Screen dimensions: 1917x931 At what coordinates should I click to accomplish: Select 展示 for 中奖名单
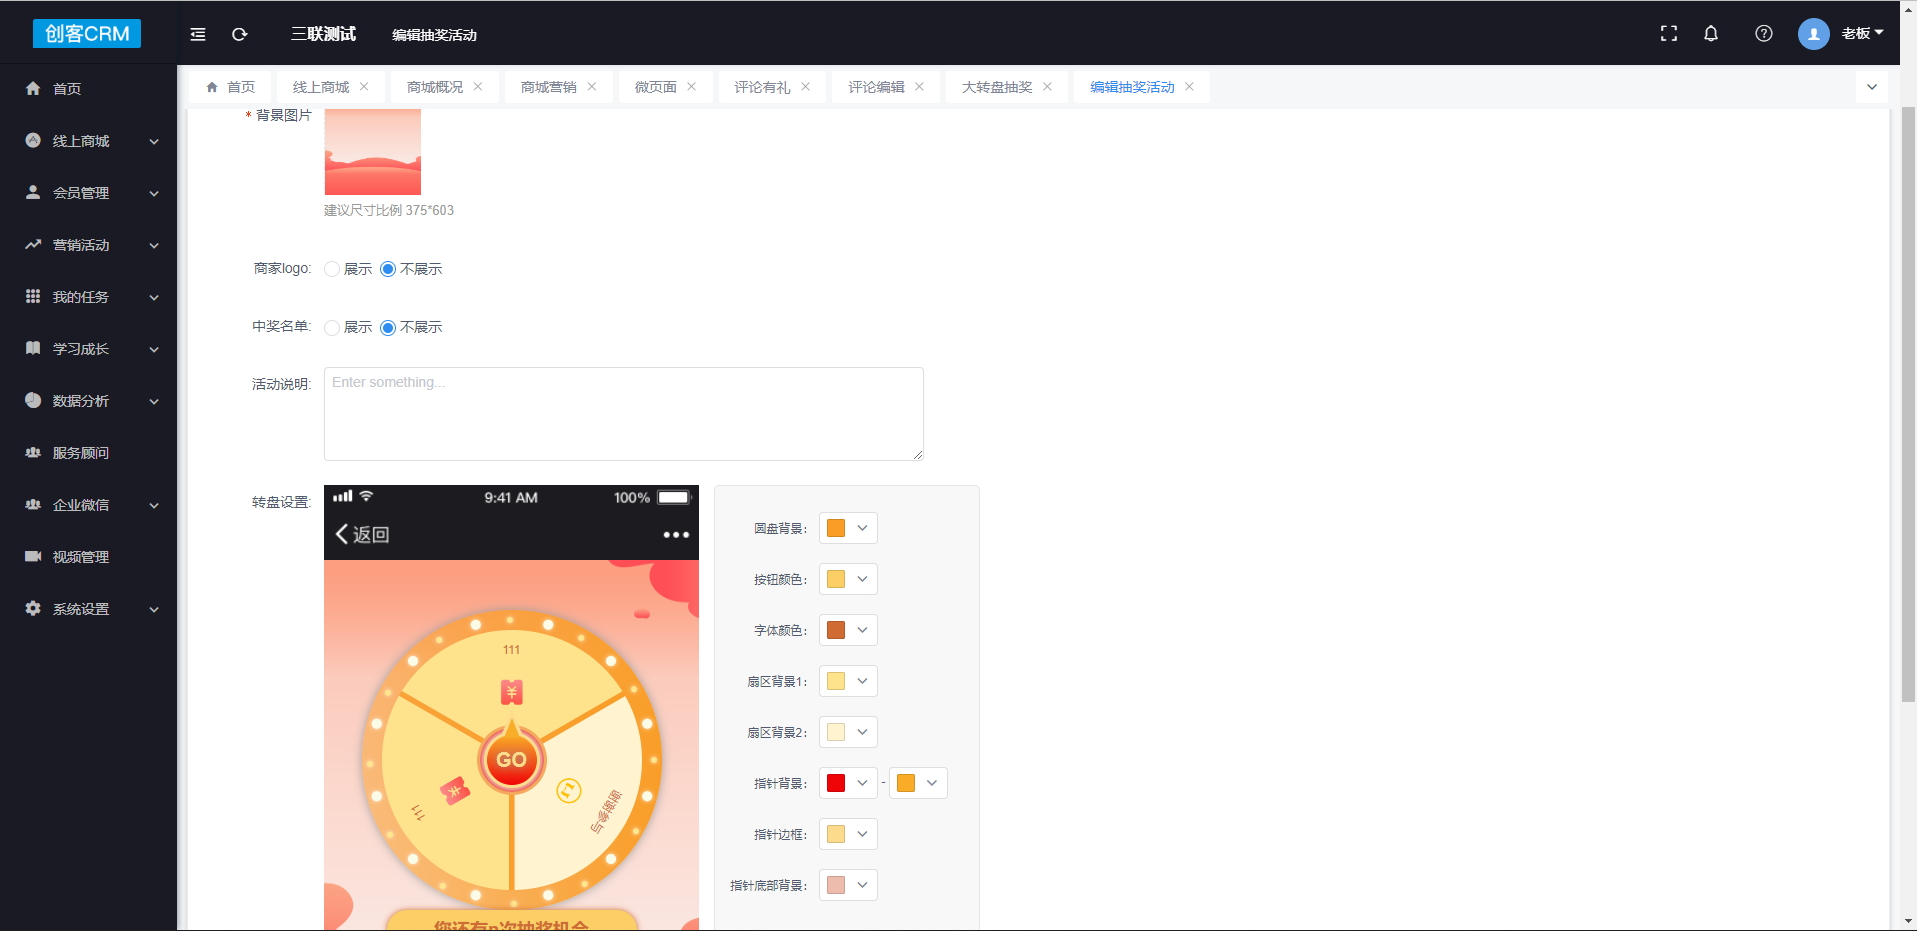click(x=332, y=327)
